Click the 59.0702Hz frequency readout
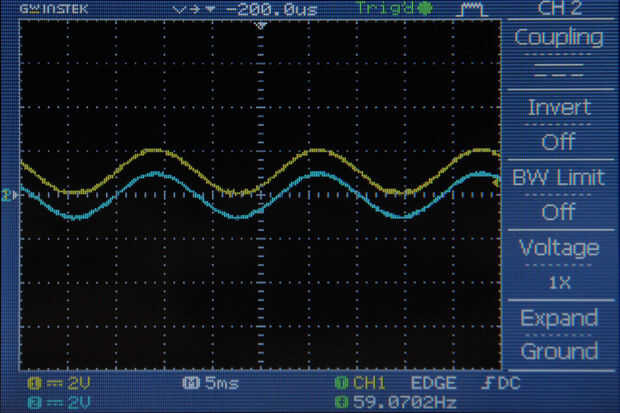The image size is (620, 413). (405, 402)
